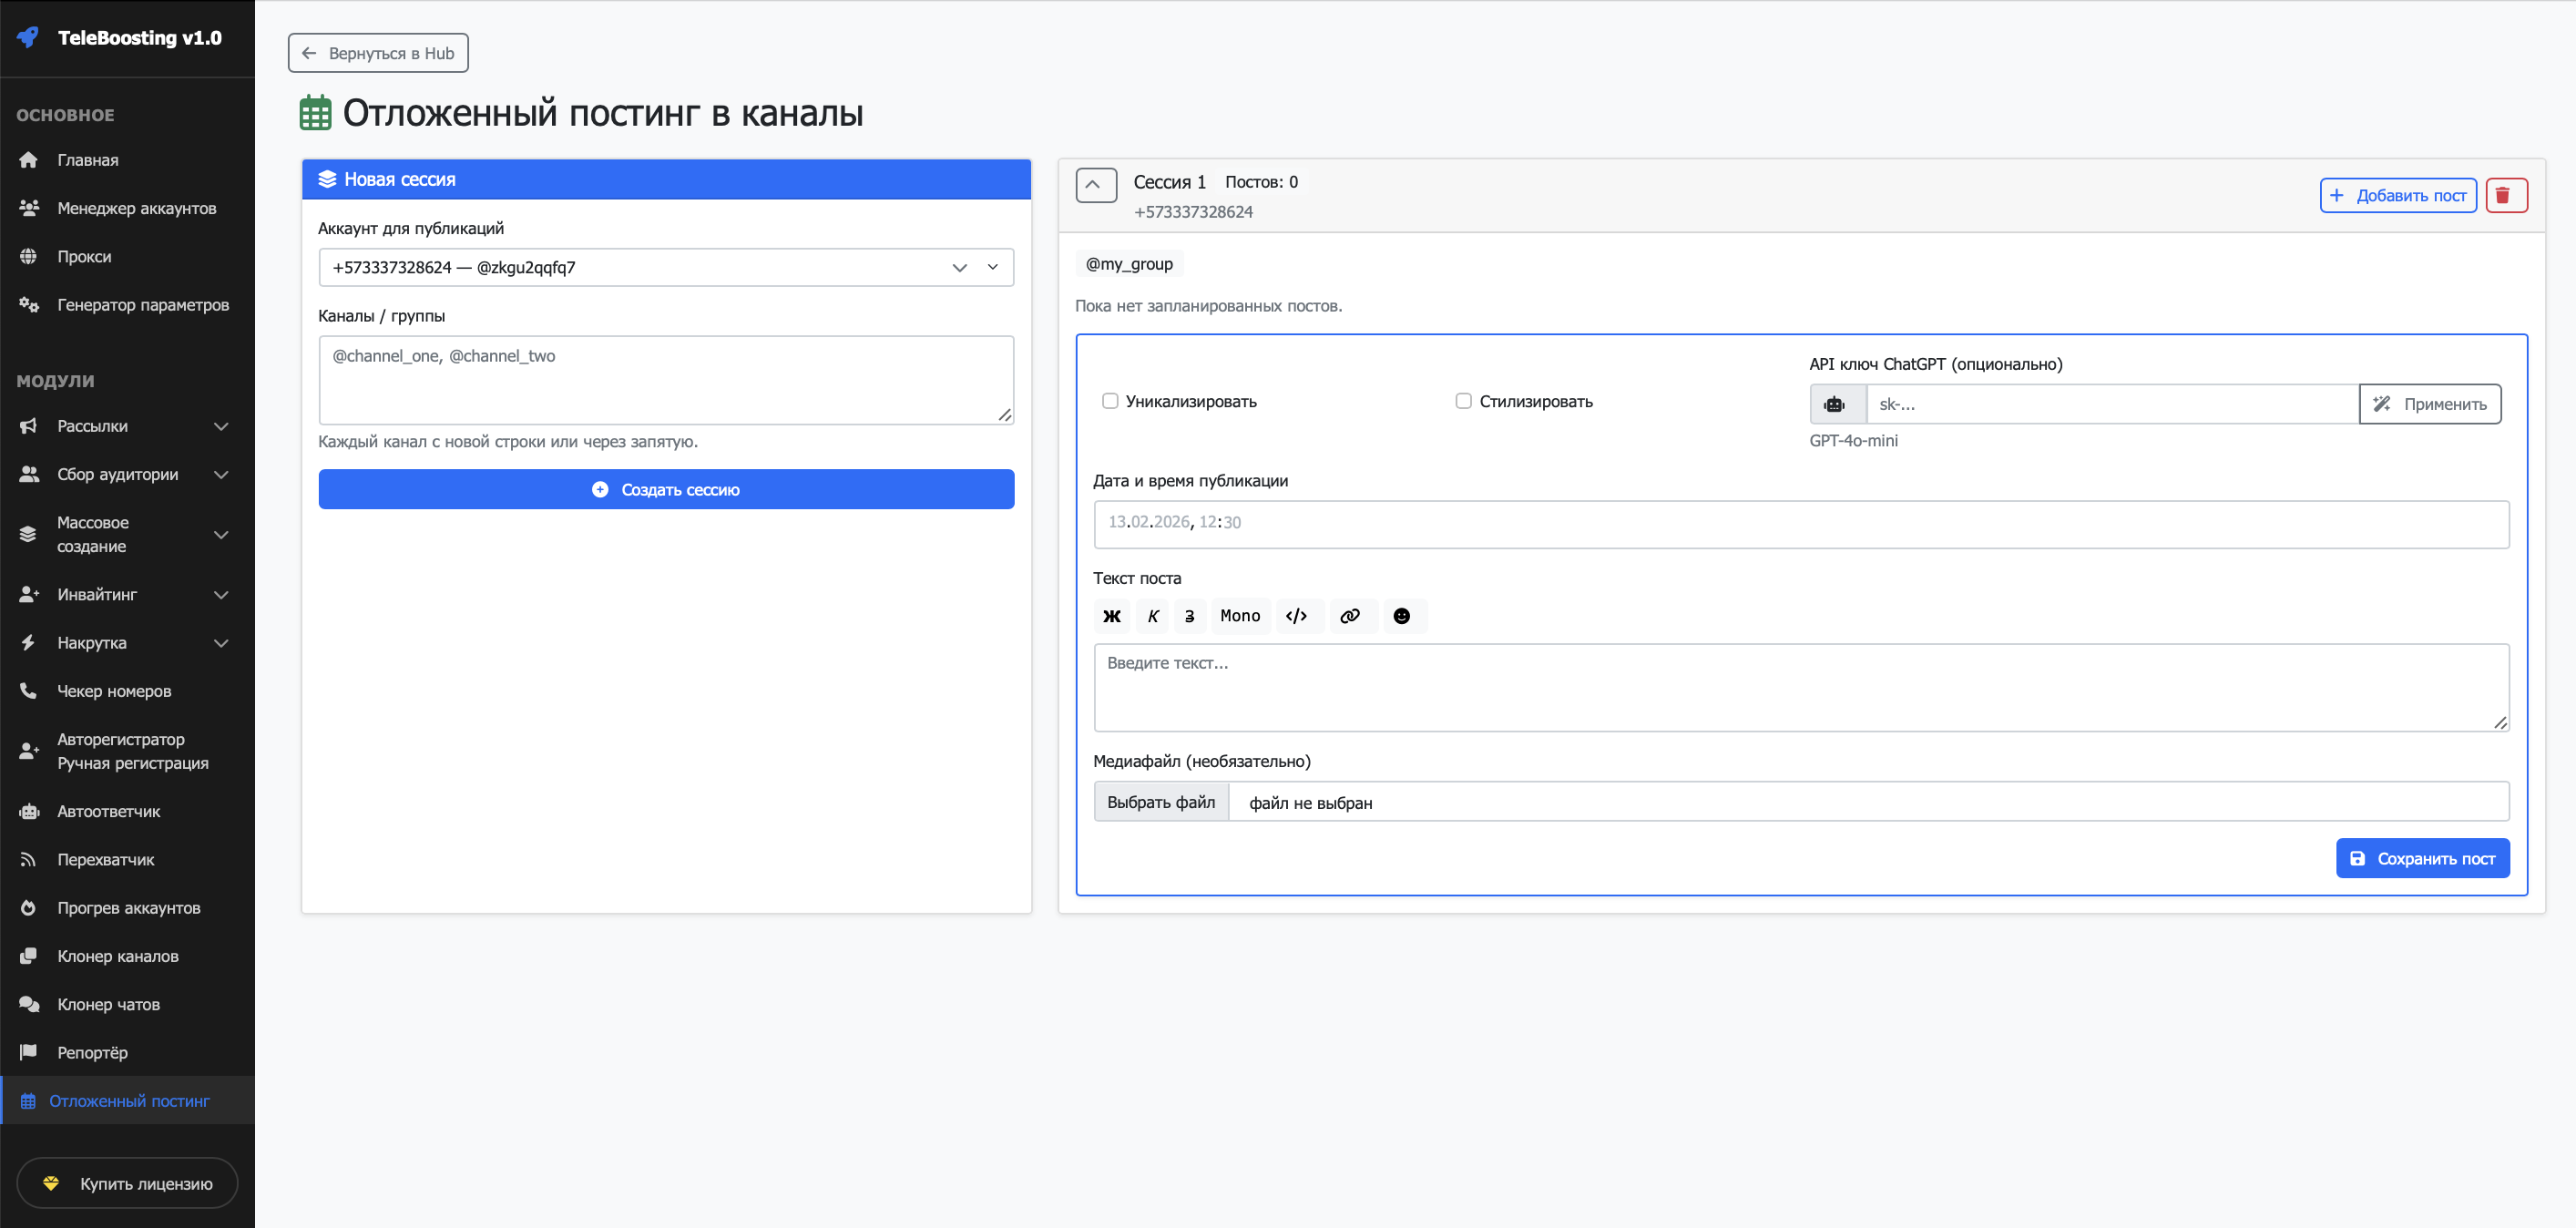Click the robot icon beside API key

pos(1835,404)
